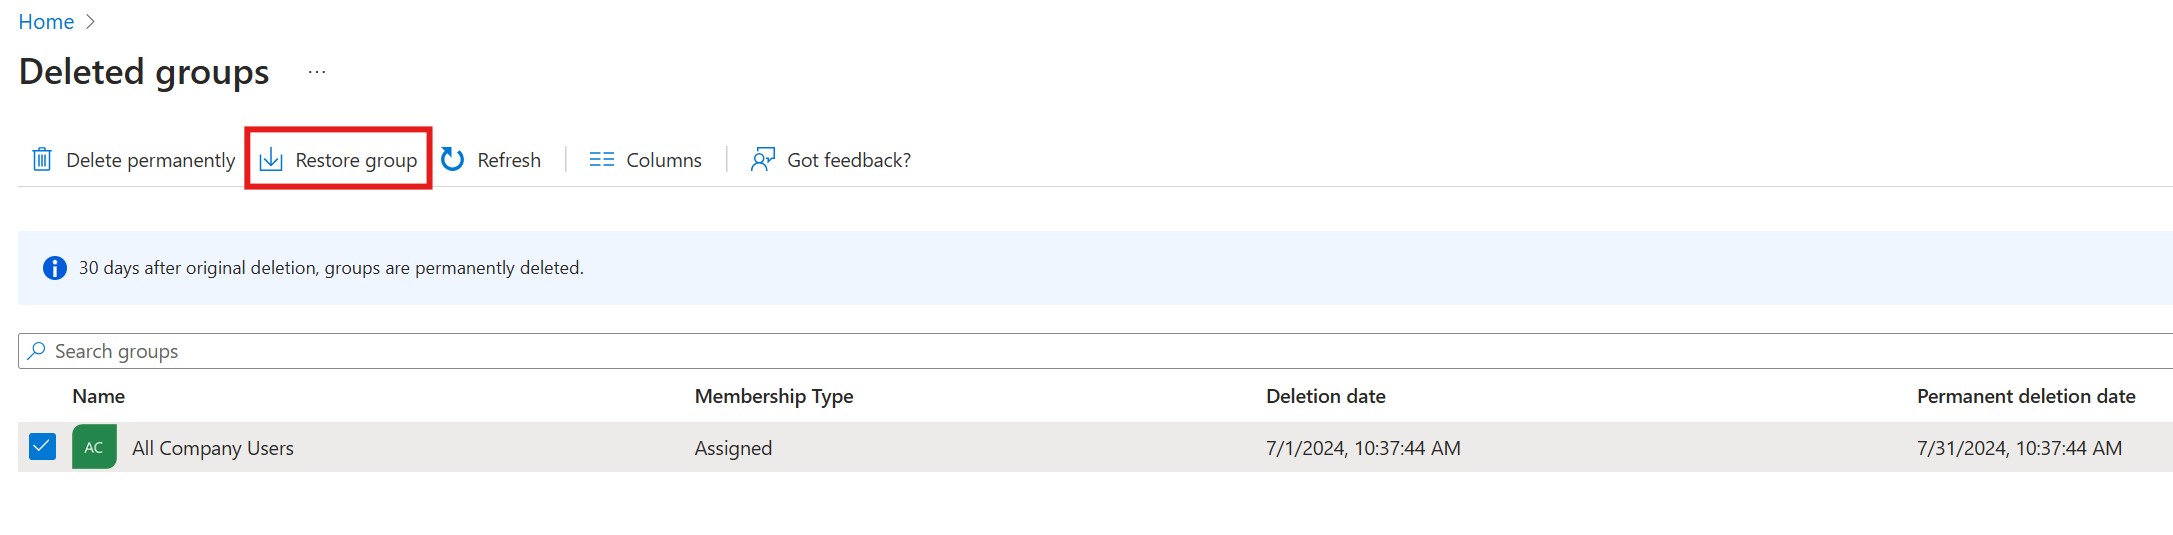The height and width of the screenshot is (535, 2173).
Task: Click the Got feedback person icon
Action: [x=763, y=160]
